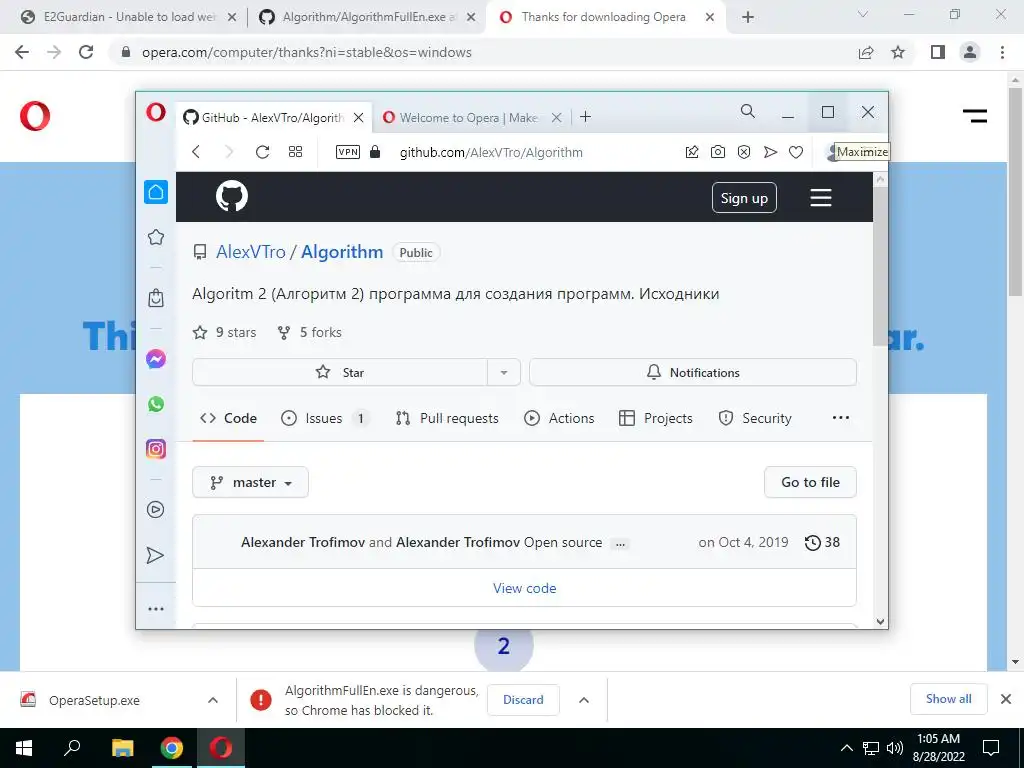
Task: Discard the blocked AlgorithmFullEn.exe download
Action: coord(523,699)
